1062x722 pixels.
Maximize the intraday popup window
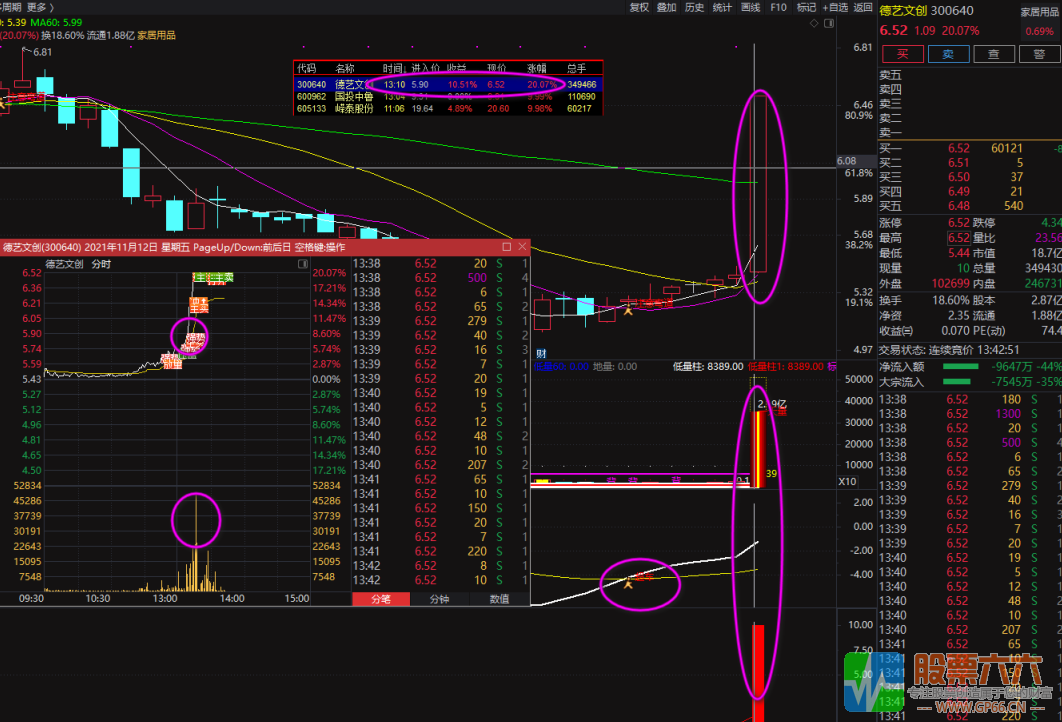tap(506, 247)
